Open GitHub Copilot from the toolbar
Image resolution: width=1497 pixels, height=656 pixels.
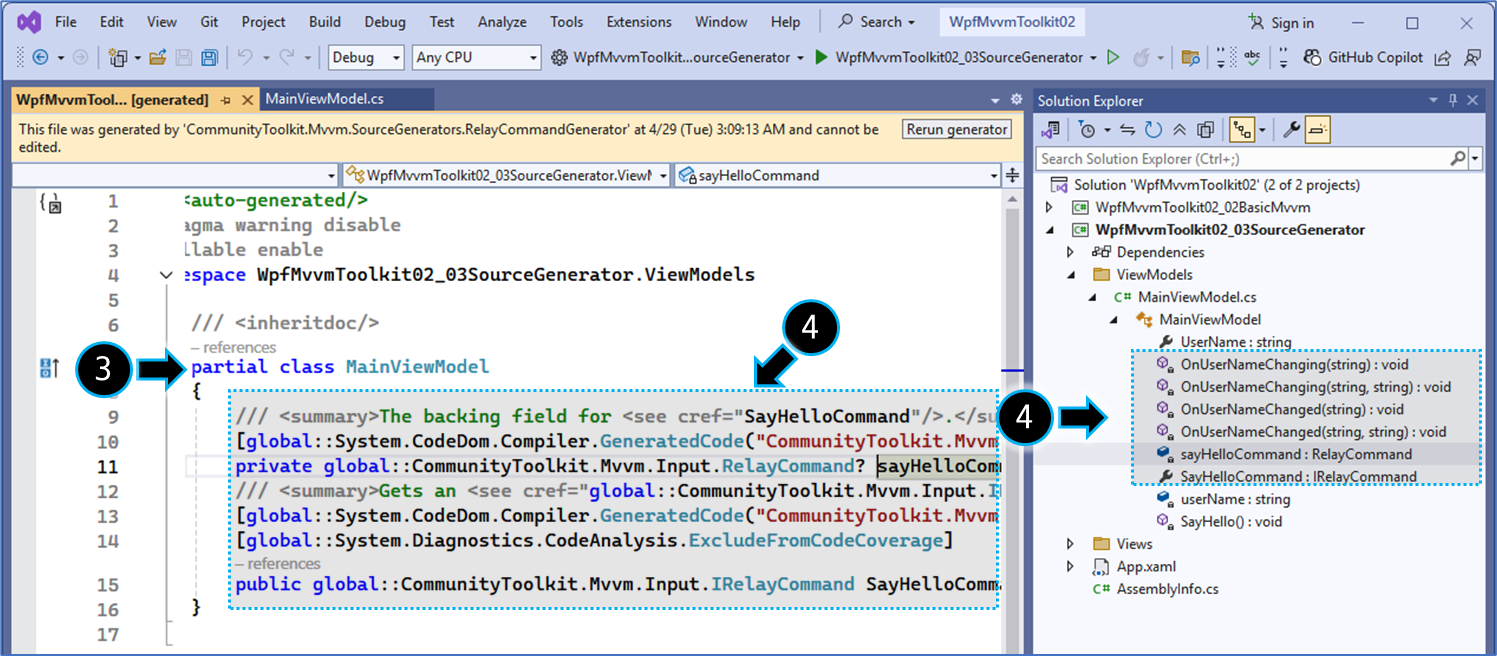[1364, 58]
